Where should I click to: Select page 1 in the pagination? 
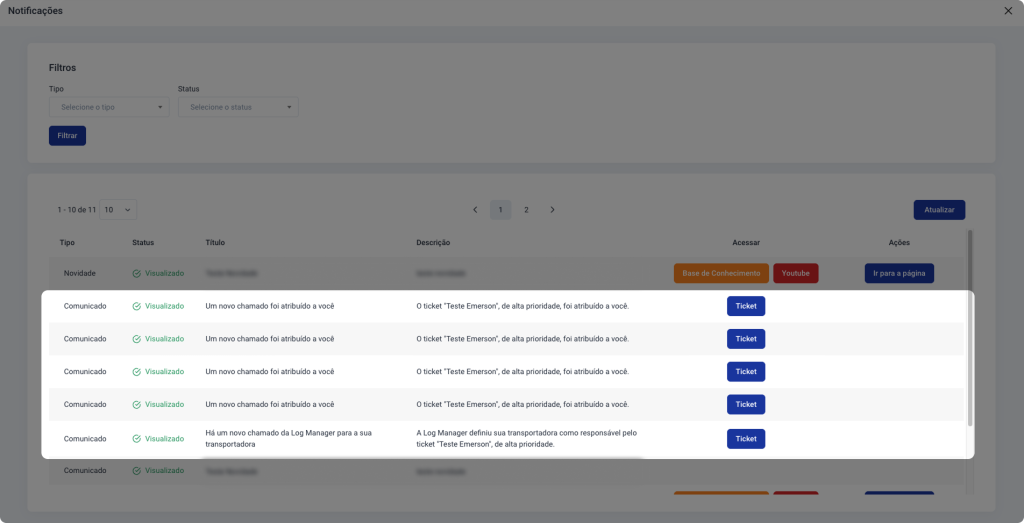click(501, 210)
